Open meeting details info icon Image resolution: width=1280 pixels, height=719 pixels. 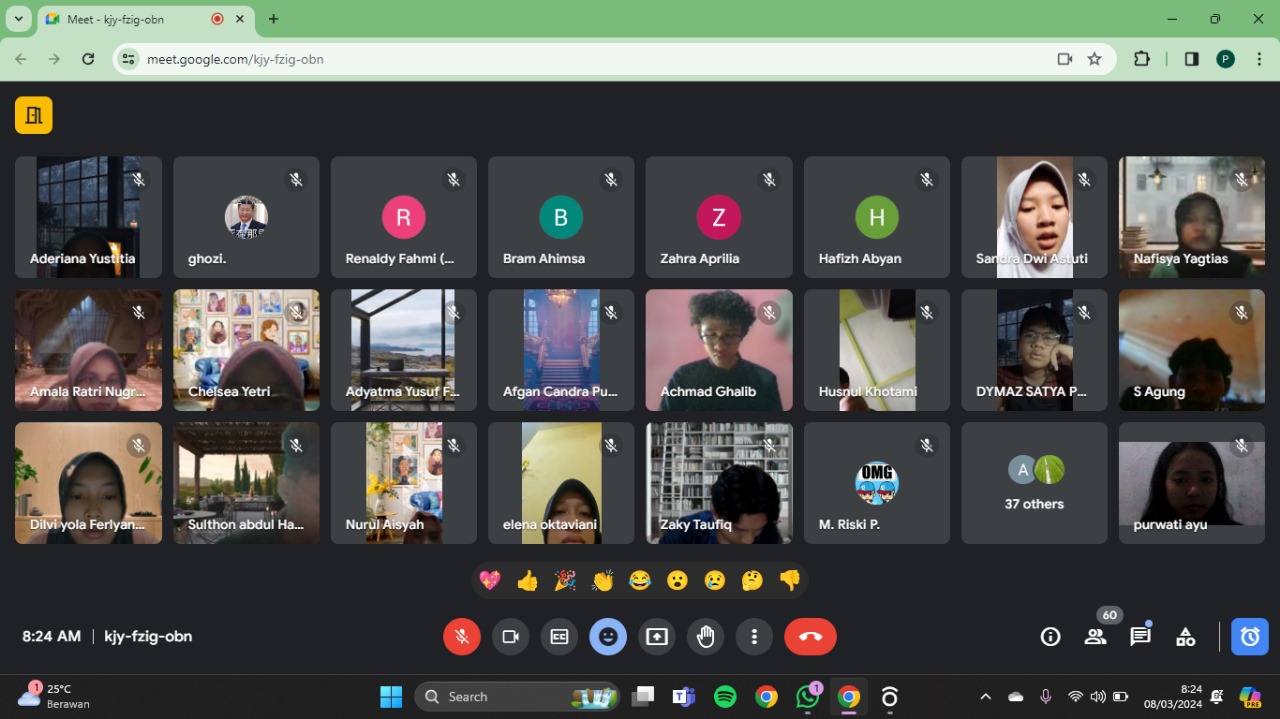pyautogui.click(x=1050, y=637)
